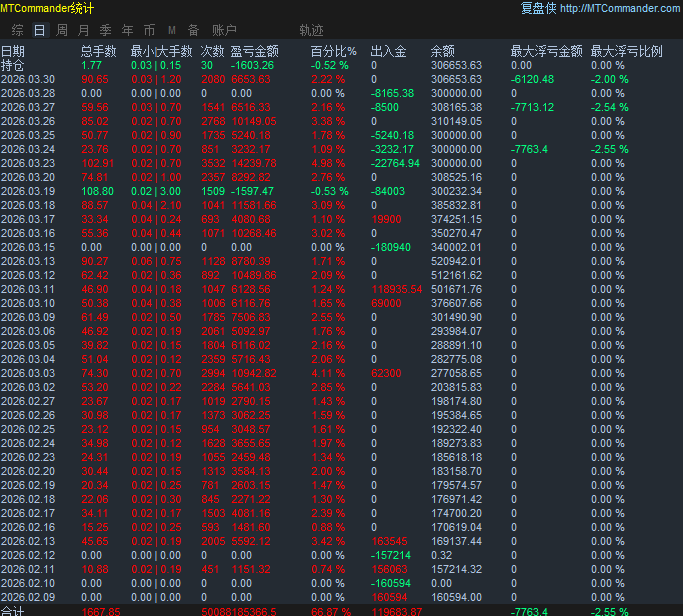Image resolution: width=683 pixels, height=616 pixels.
Task: Click balance 385832.81 on 2026.03.18
Action: coord(456,205)
